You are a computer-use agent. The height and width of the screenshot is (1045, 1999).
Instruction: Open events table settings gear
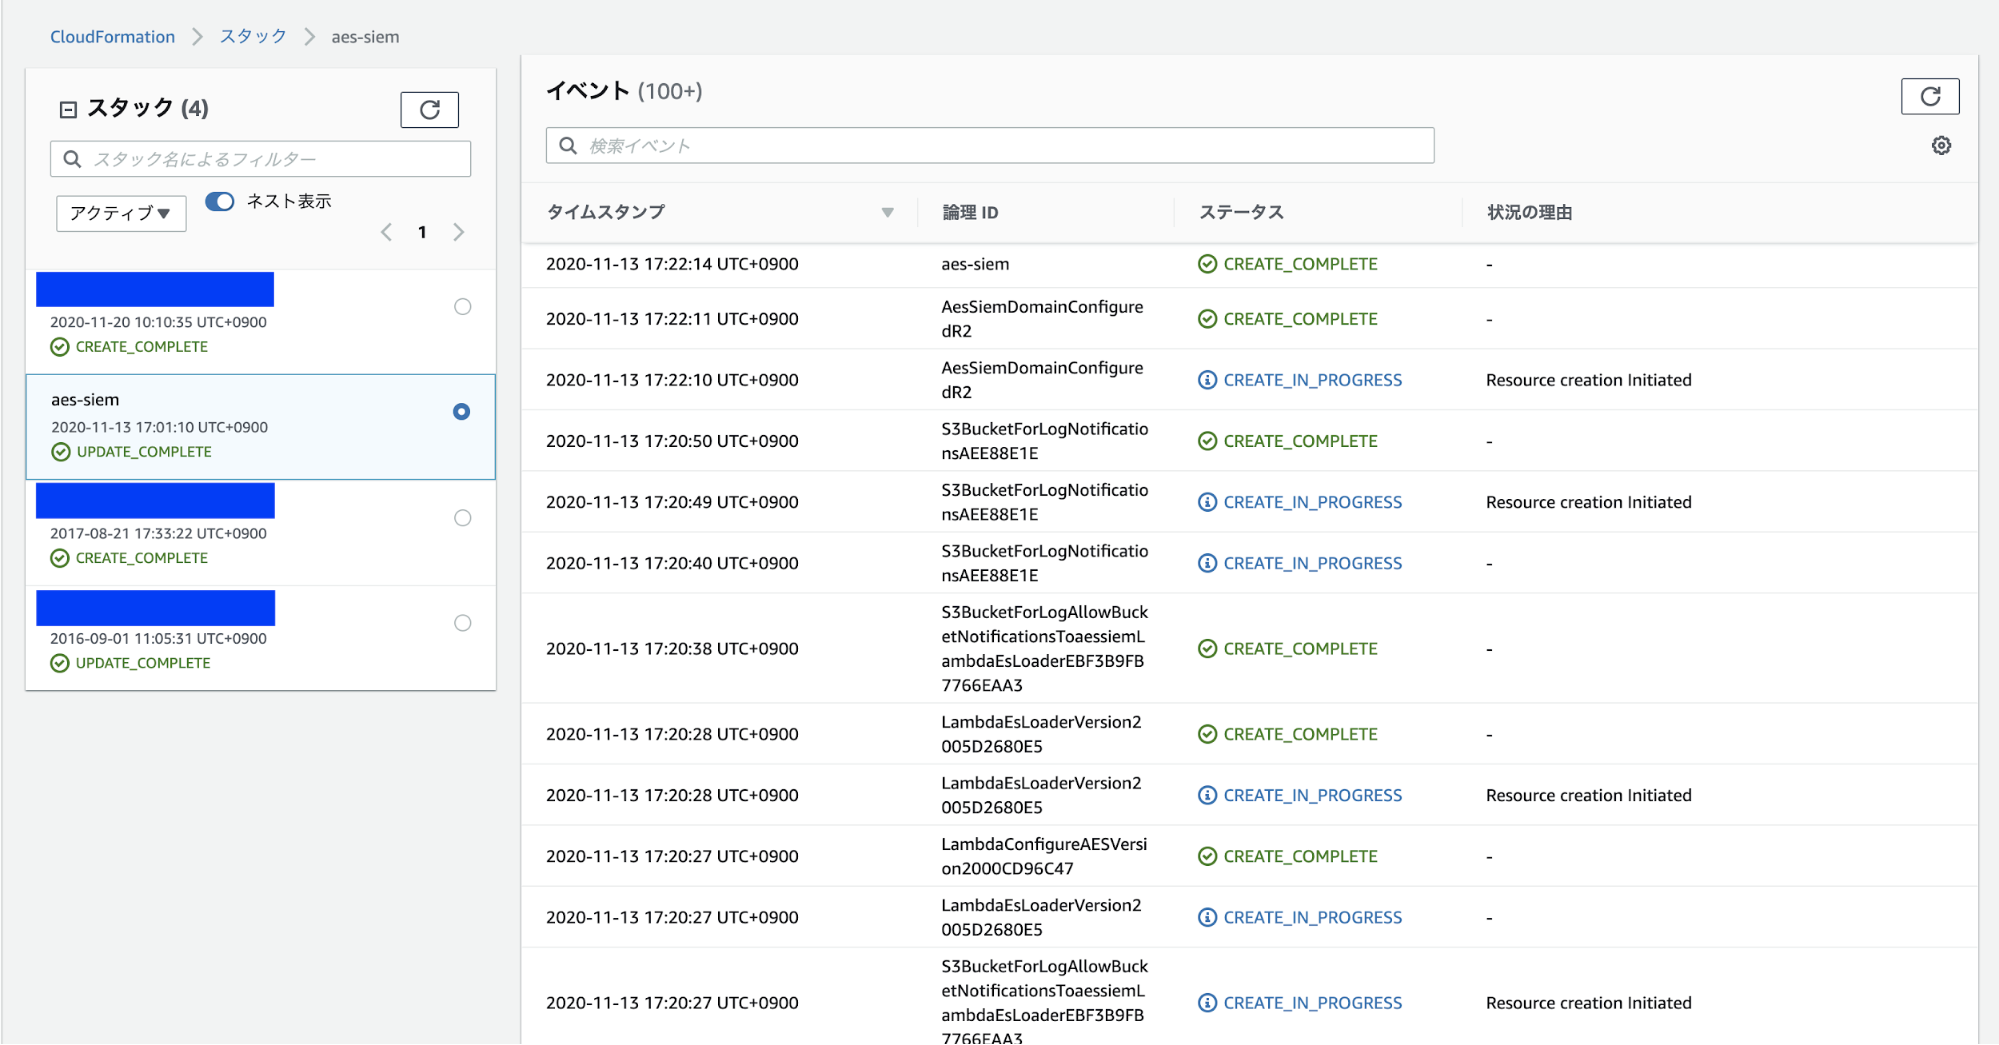(x=1941, y=146)
